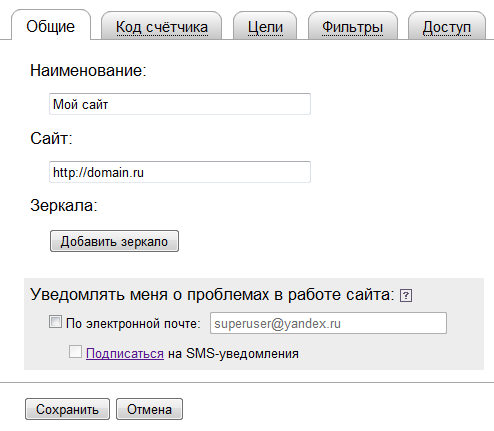Open the Доступ tab
This screenshot has height=431, width=494.
point(447,27)
